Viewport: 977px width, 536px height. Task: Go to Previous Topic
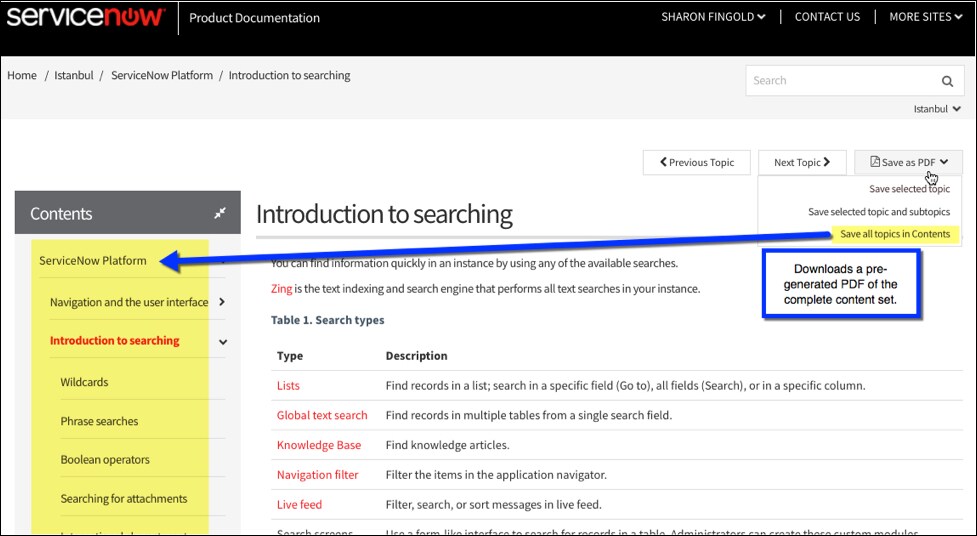coord(697,162)
